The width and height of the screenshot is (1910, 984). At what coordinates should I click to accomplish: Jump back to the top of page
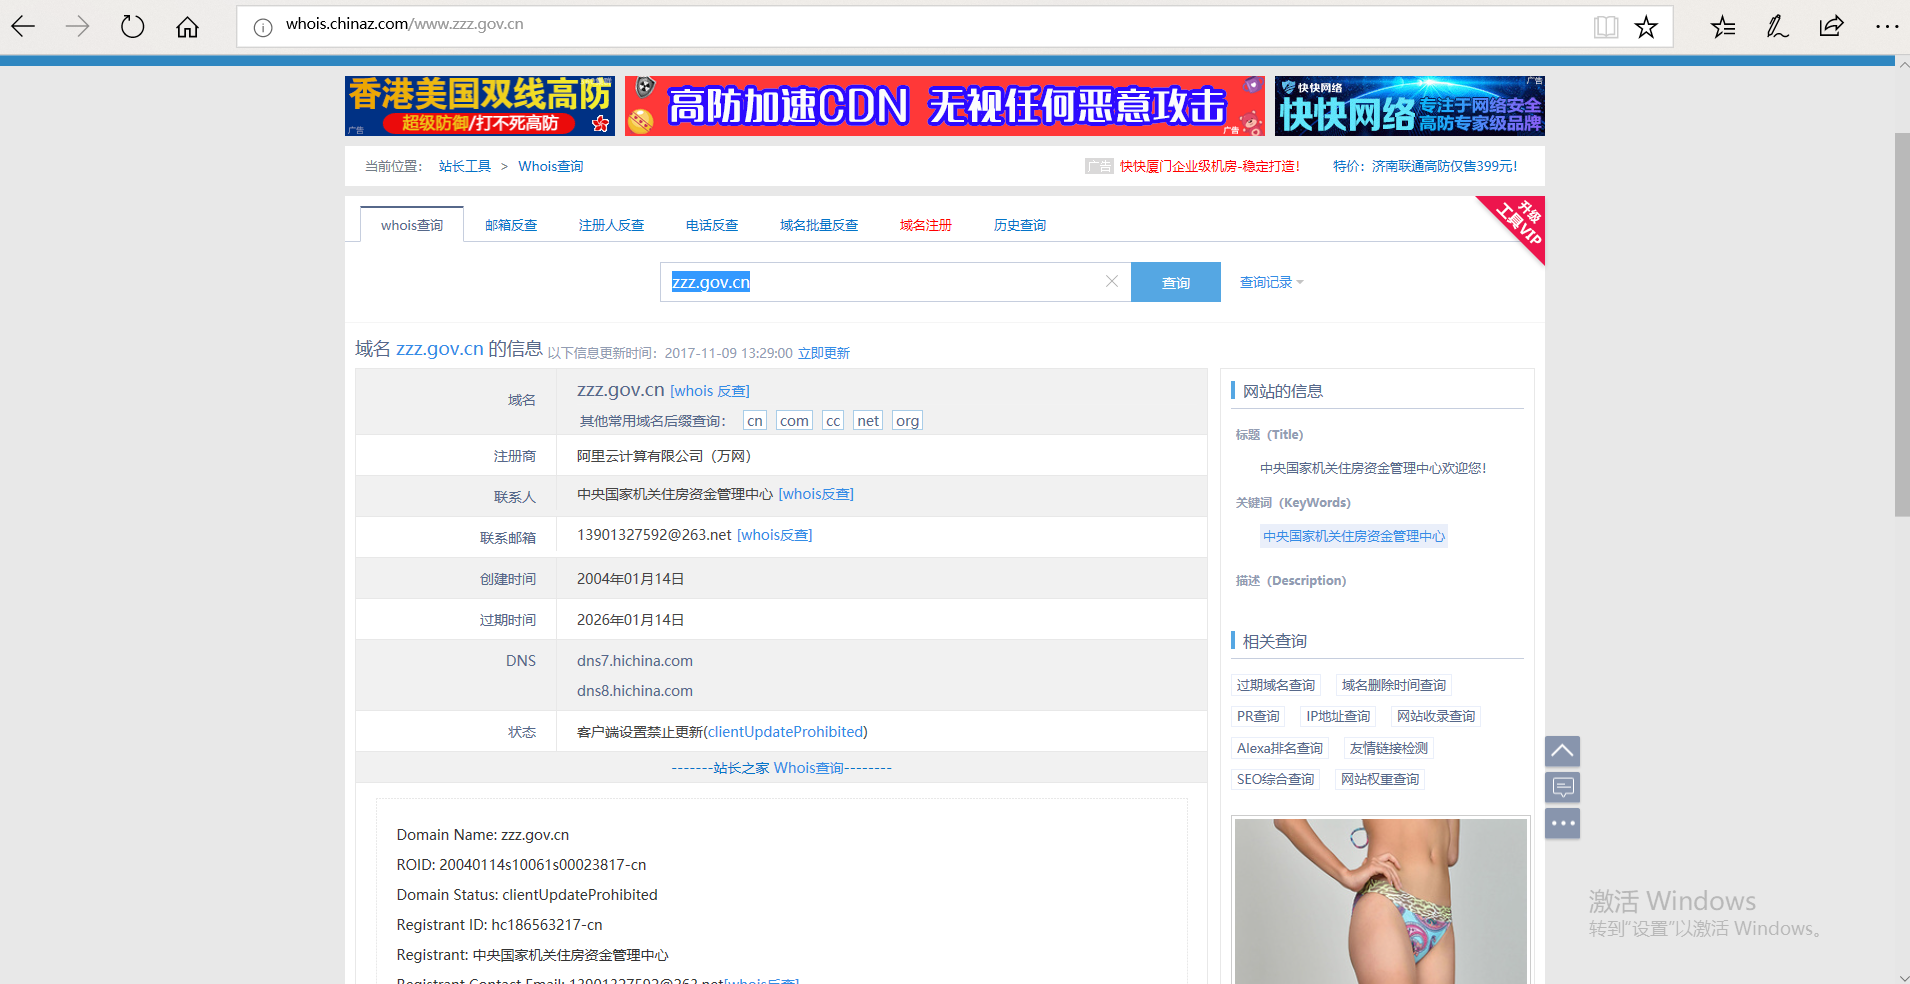(1562, 751)
